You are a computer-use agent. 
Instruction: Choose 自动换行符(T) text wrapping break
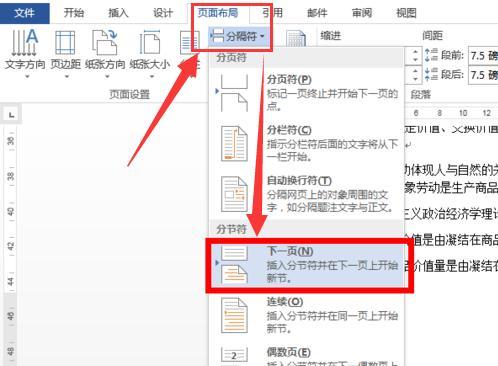pos(306,194)
